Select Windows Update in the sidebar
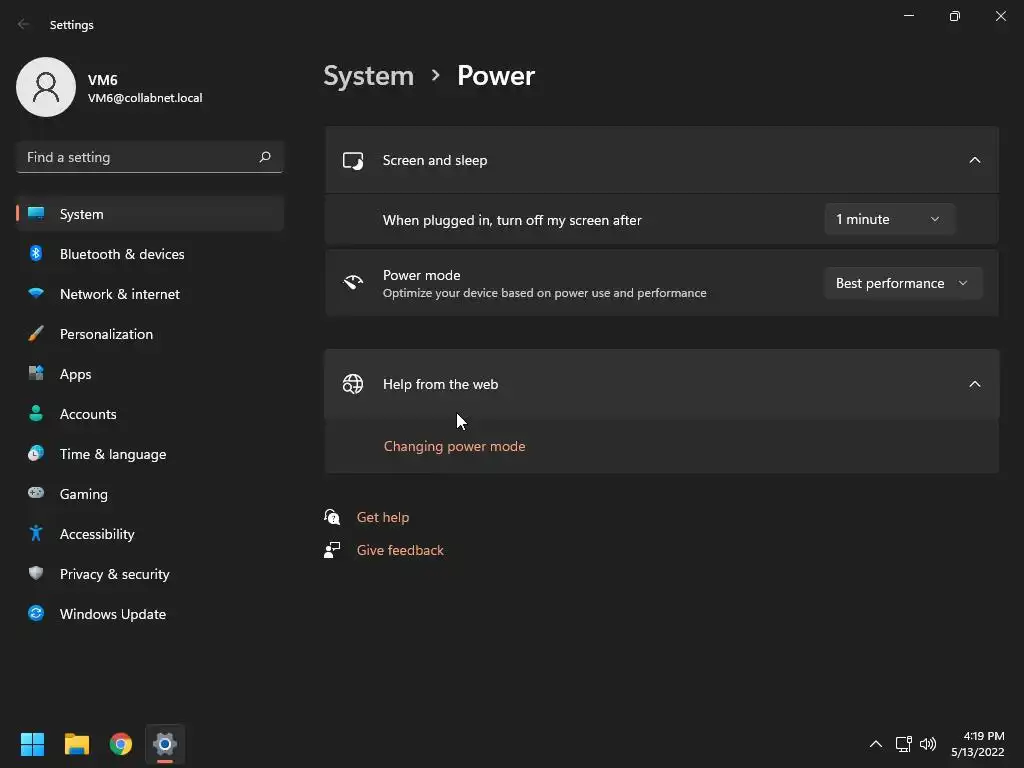The height and width of the screenshot is (768, 1024). click(x=113, y=614)
